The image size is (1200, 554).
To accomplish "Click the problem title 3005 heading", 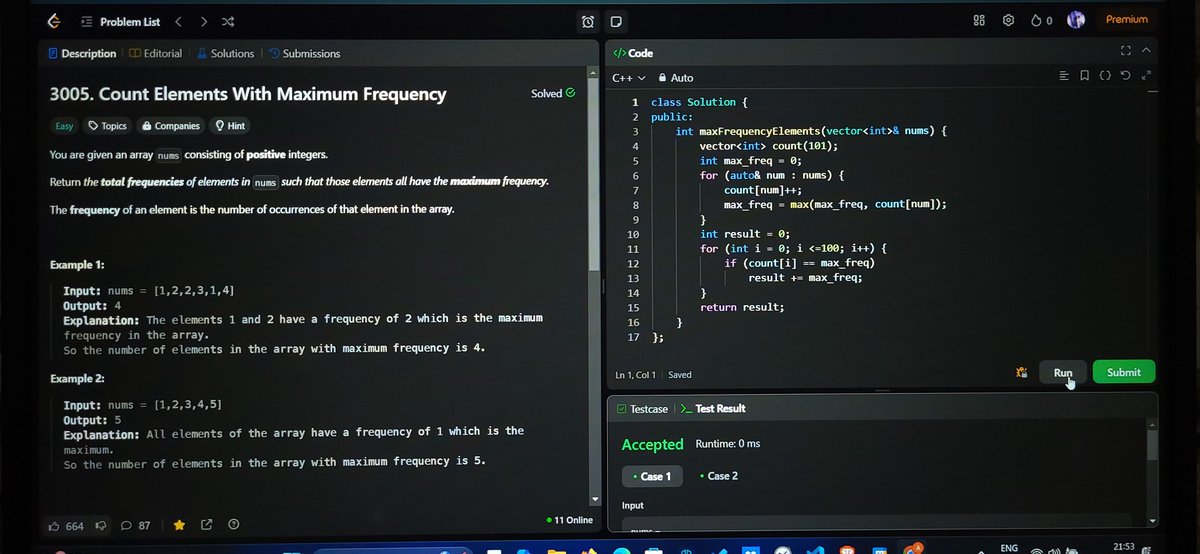I will [248, 94].
